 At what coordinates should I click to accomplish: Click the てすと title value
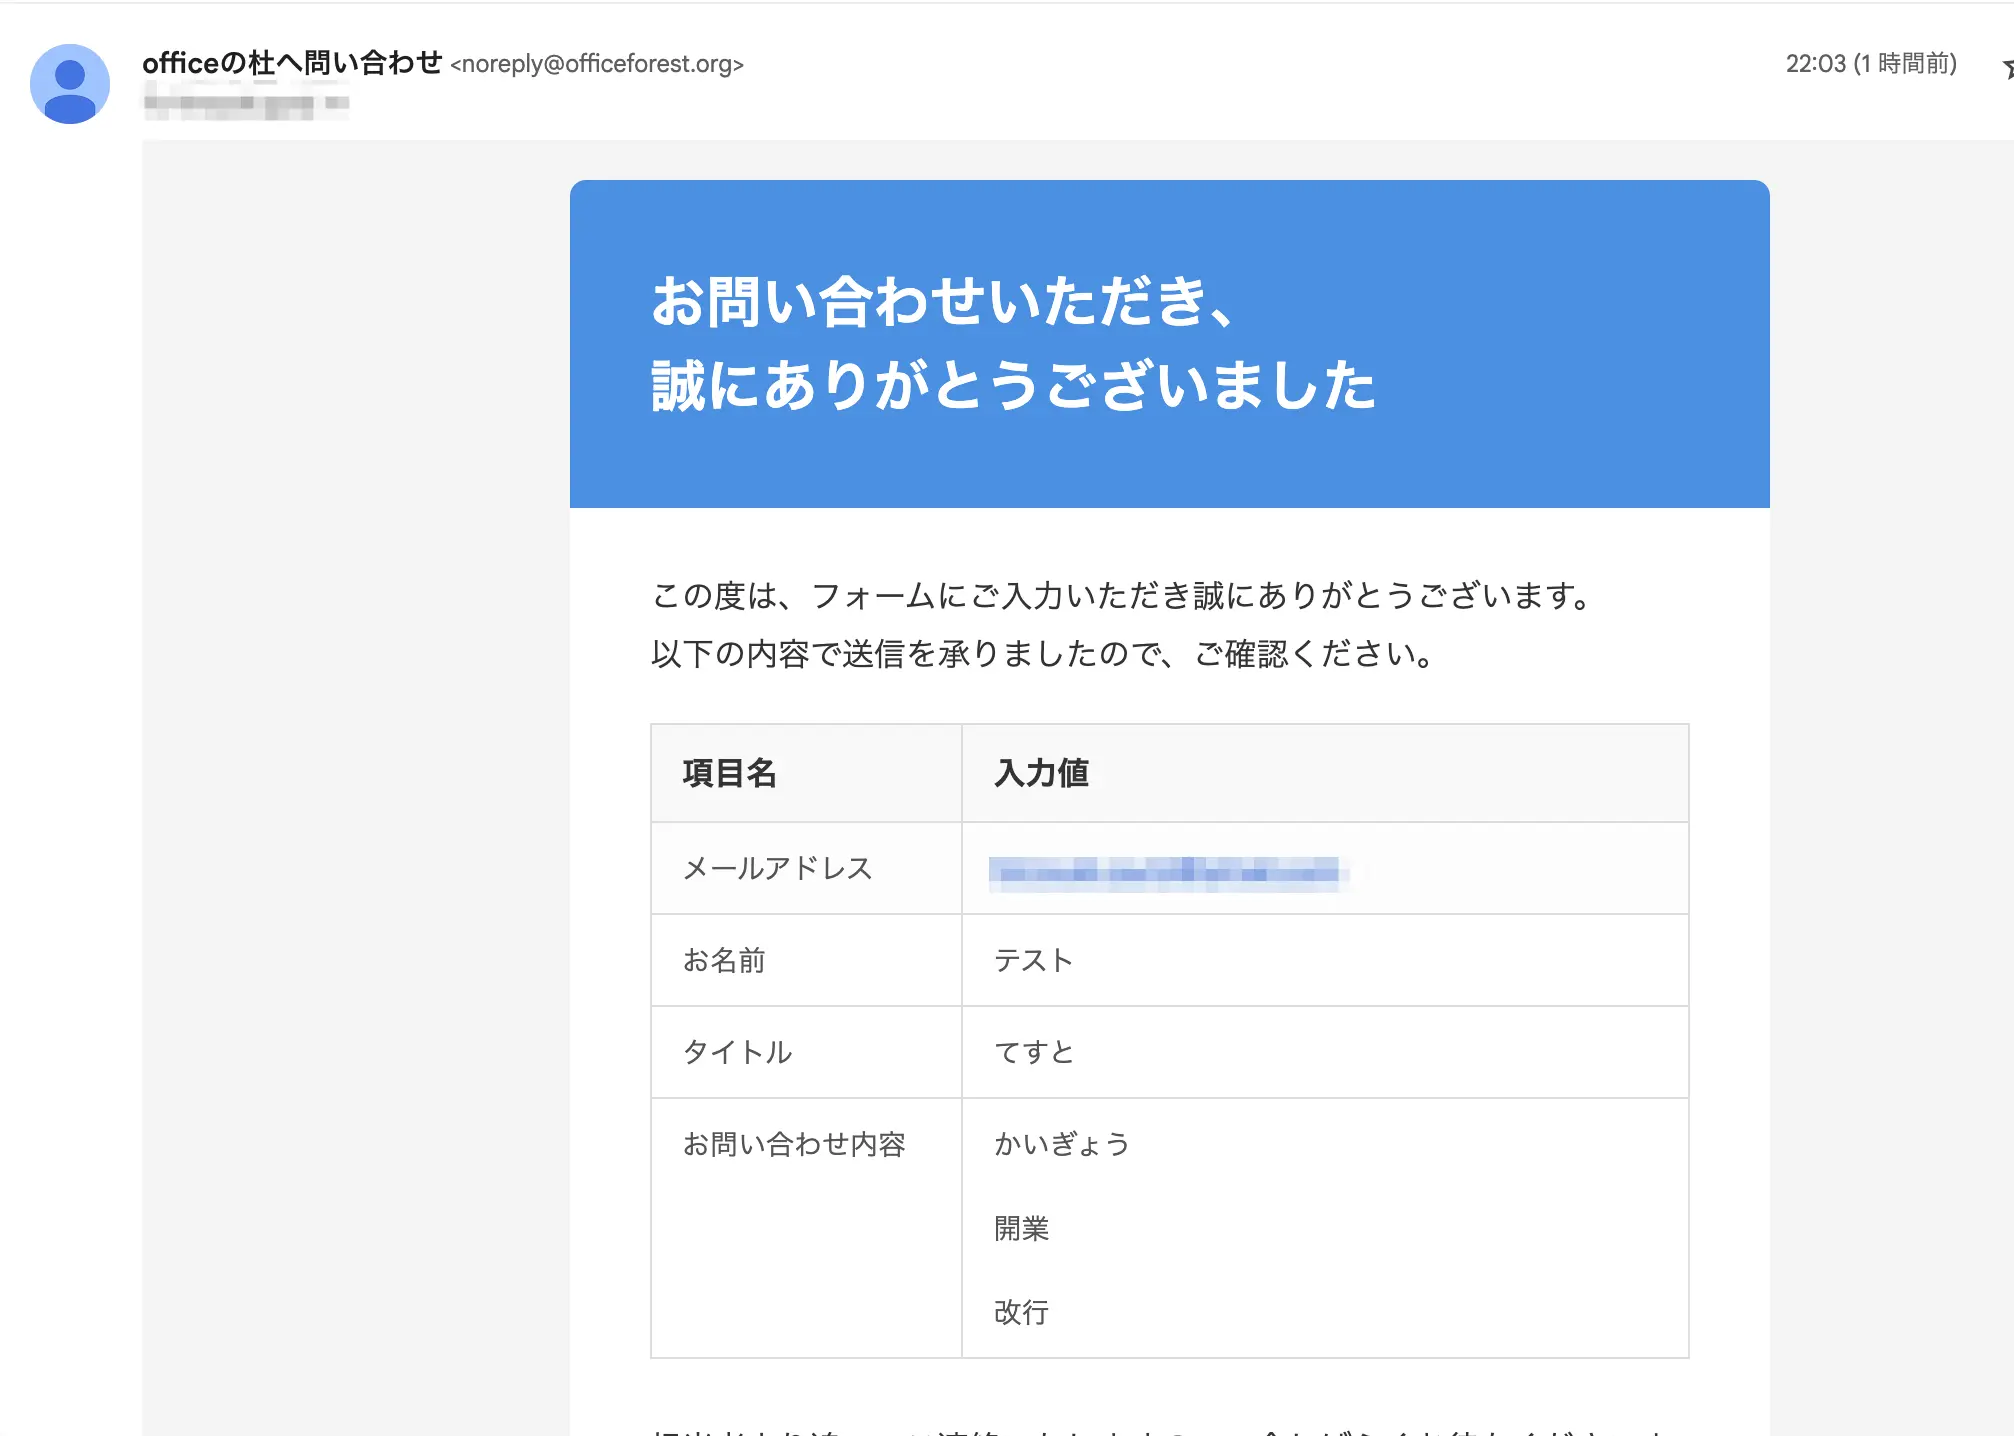[1033, 1052]
